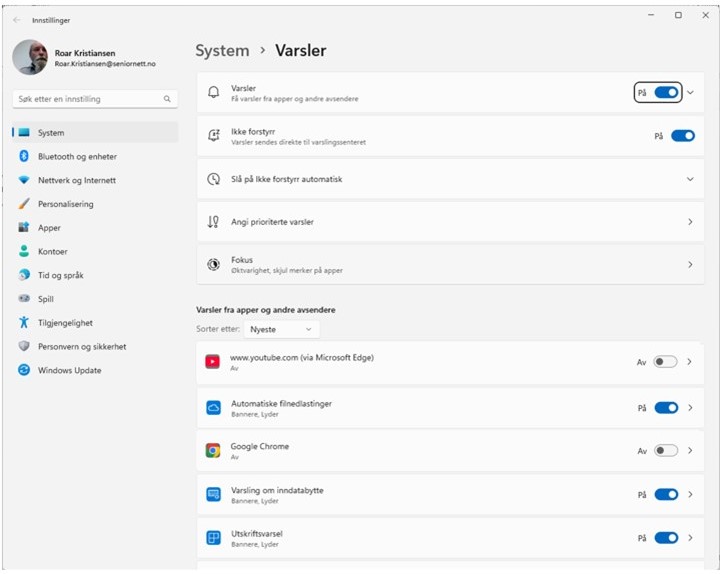Enable notifications for Google Chrome
This screenshot has width=723, height=574.
pyautogui.click(x=665, y=451)
